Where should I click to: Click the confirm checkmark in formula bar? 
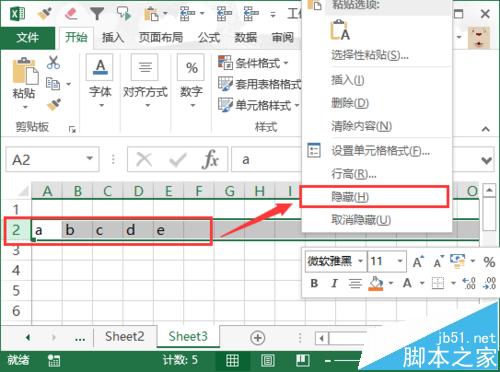pos(178,160)
